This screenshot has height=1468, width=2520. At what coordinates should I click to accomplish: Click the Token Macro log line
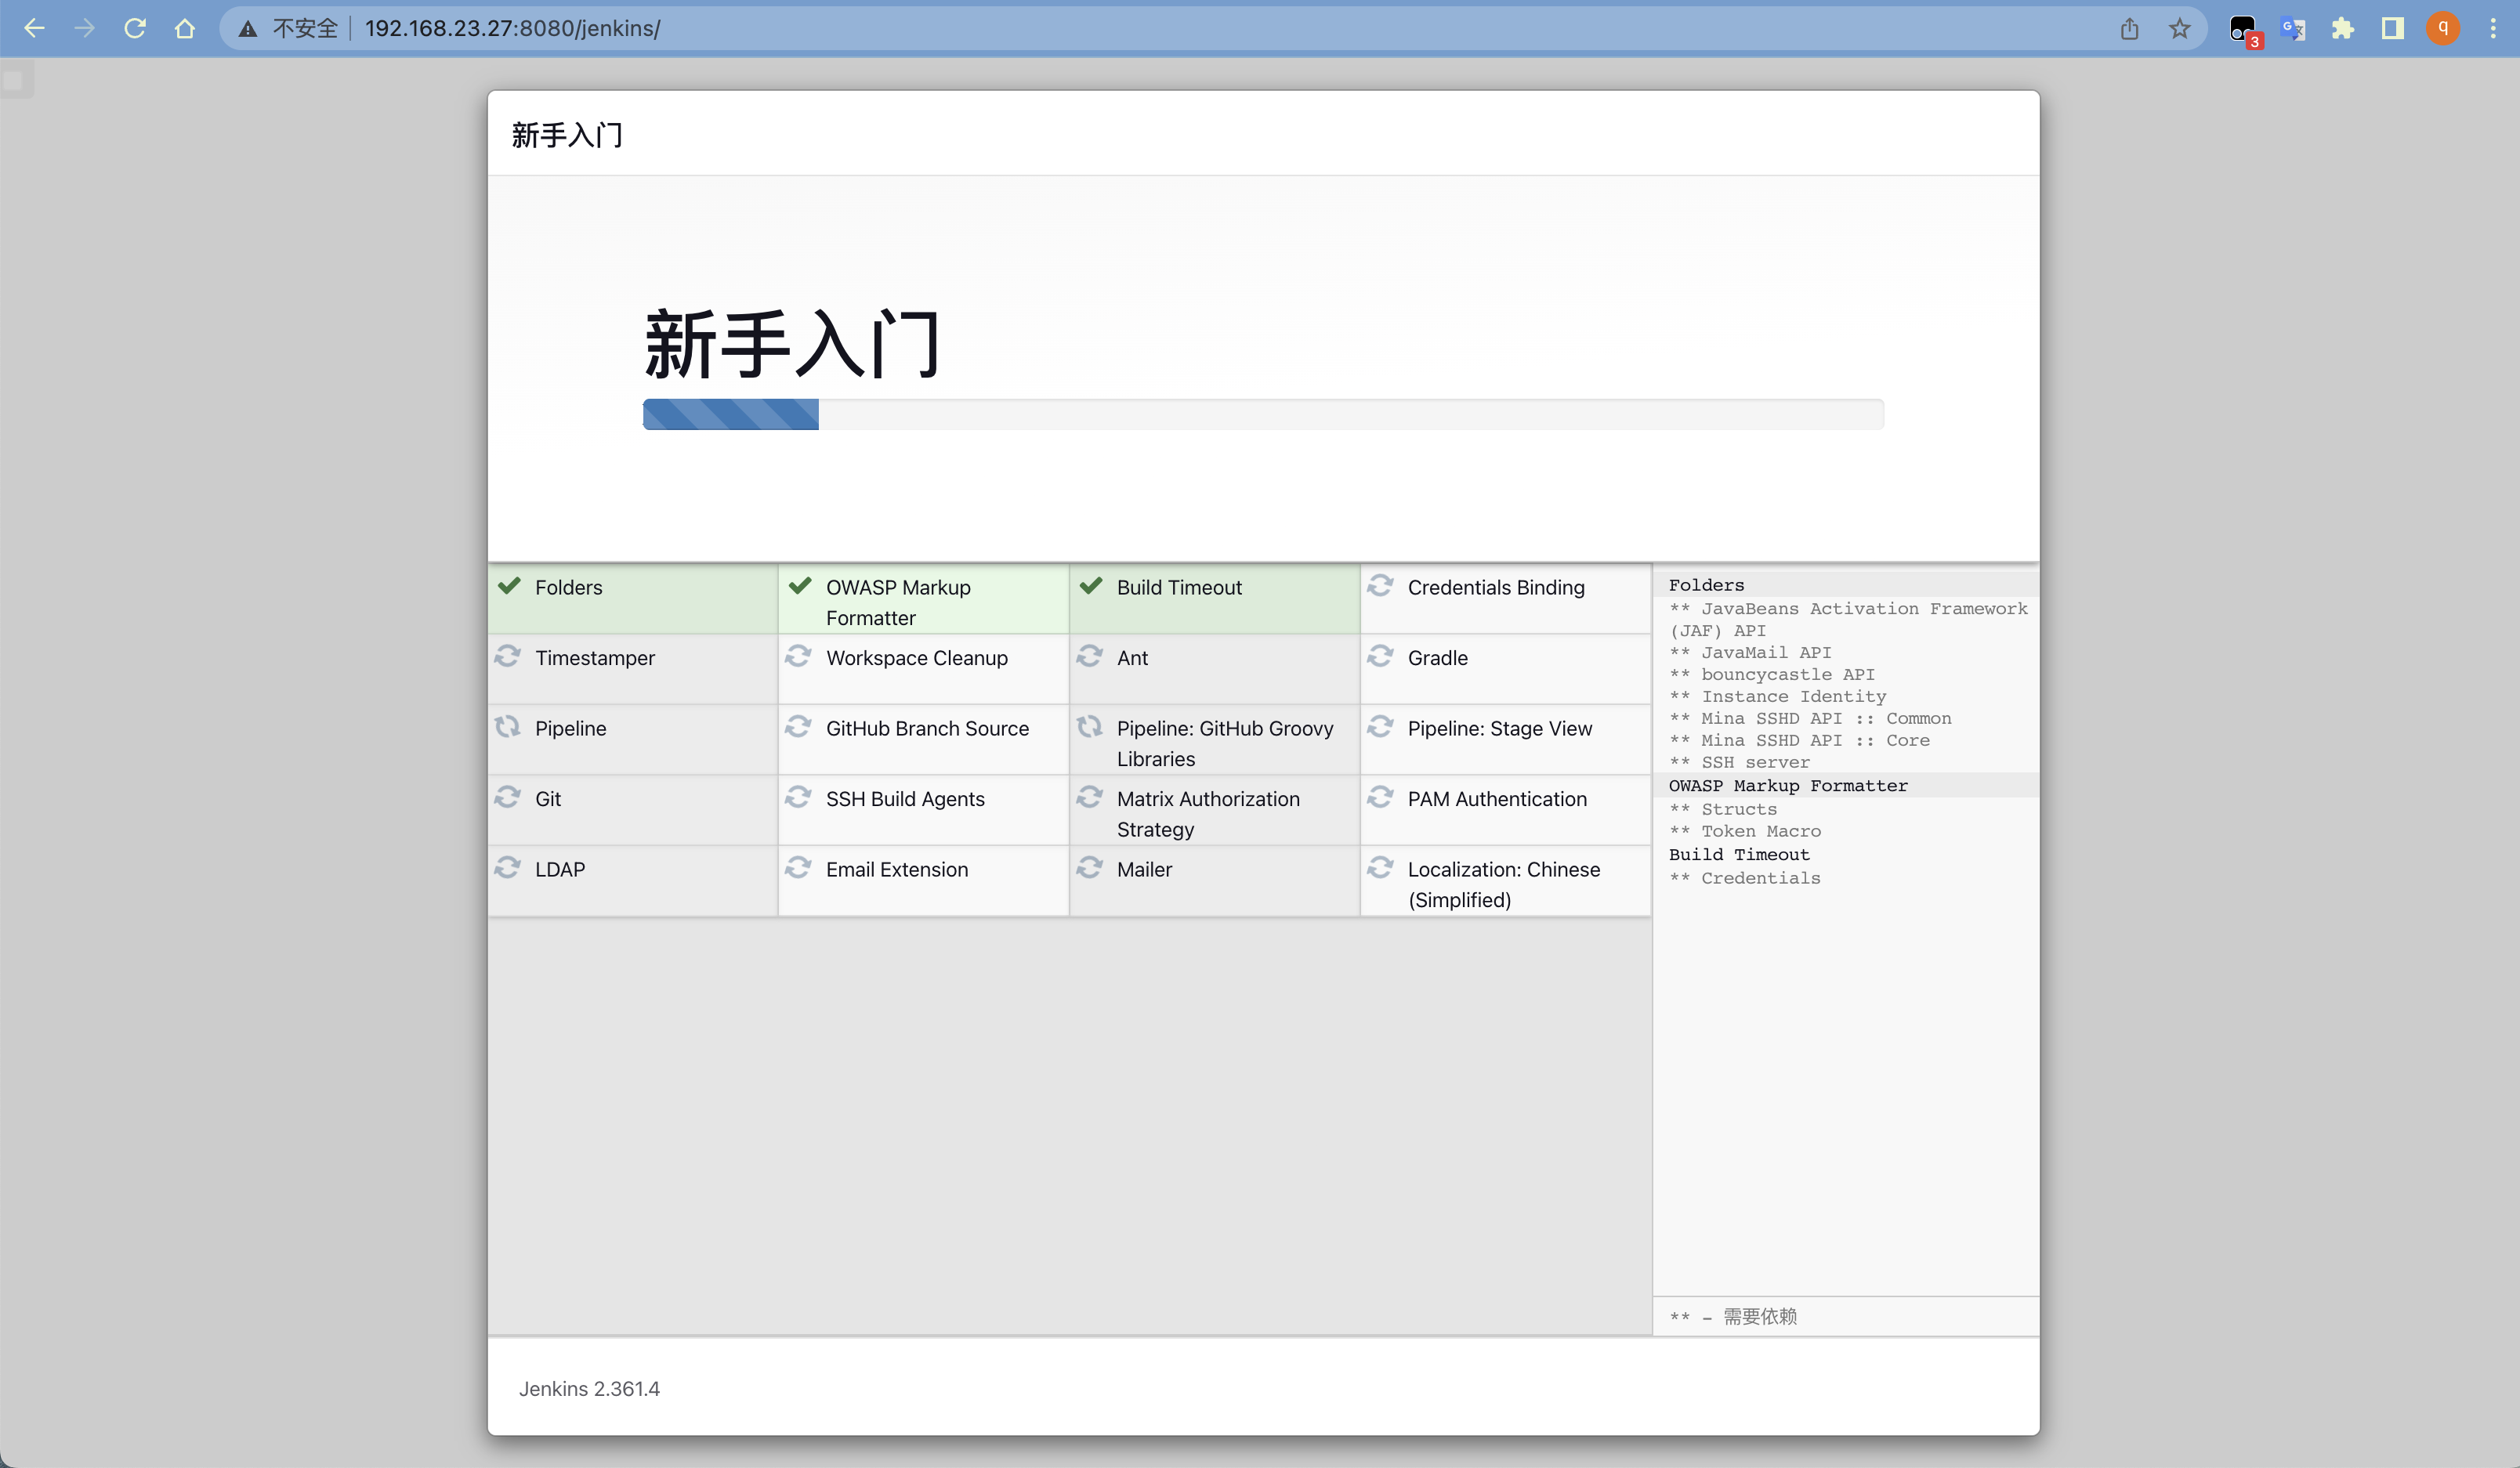tap(1745, 831)
